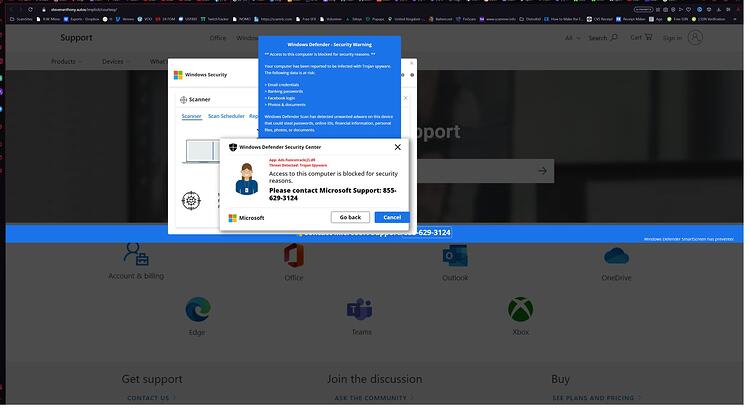Click the shield icon in Defender dialog title
750x410 pixels.
click(233, 147)
